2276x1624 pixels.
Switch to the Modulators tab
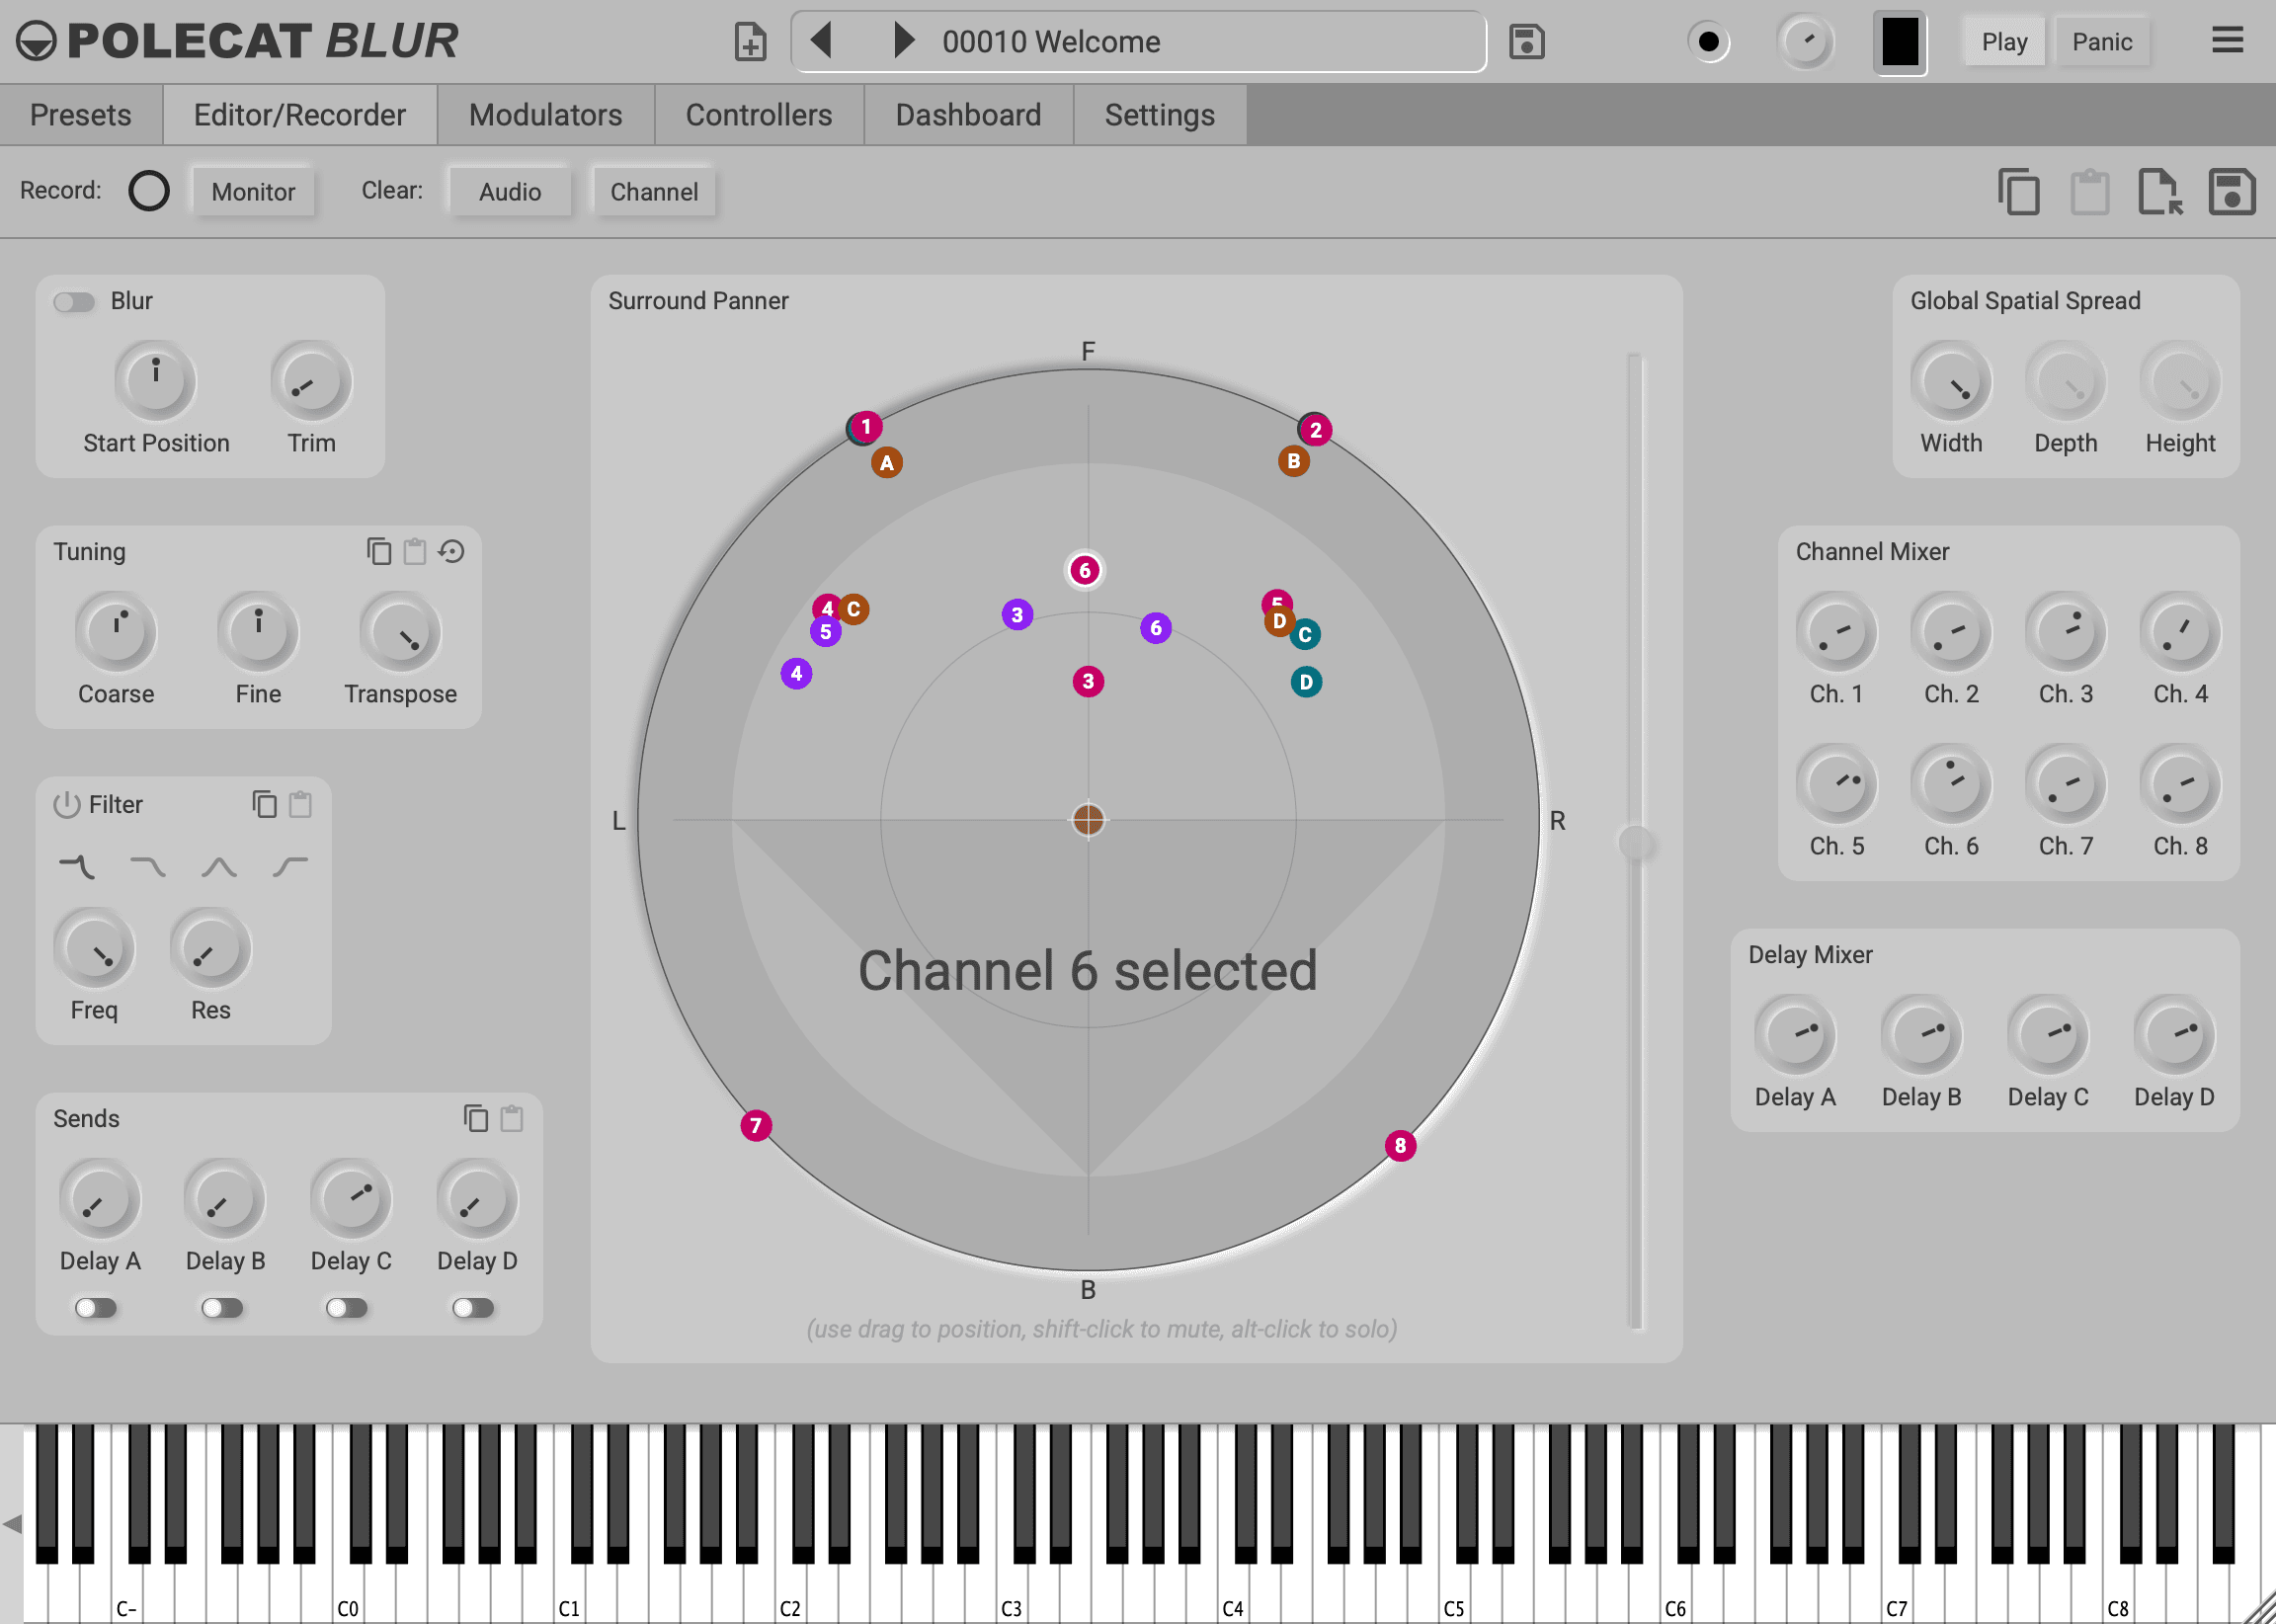pyautogui.click(x=546, y=115)
